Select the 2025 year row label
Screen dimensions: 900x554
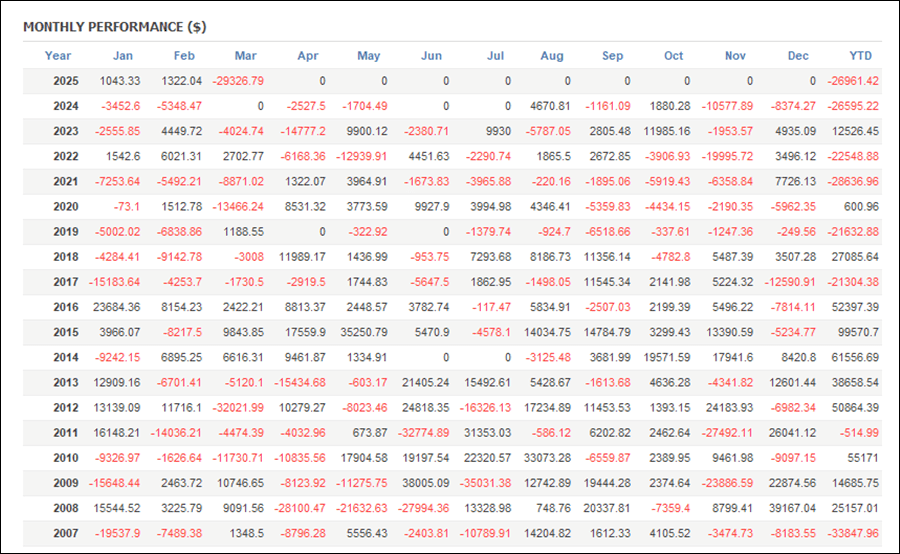[x=66, y=81]
